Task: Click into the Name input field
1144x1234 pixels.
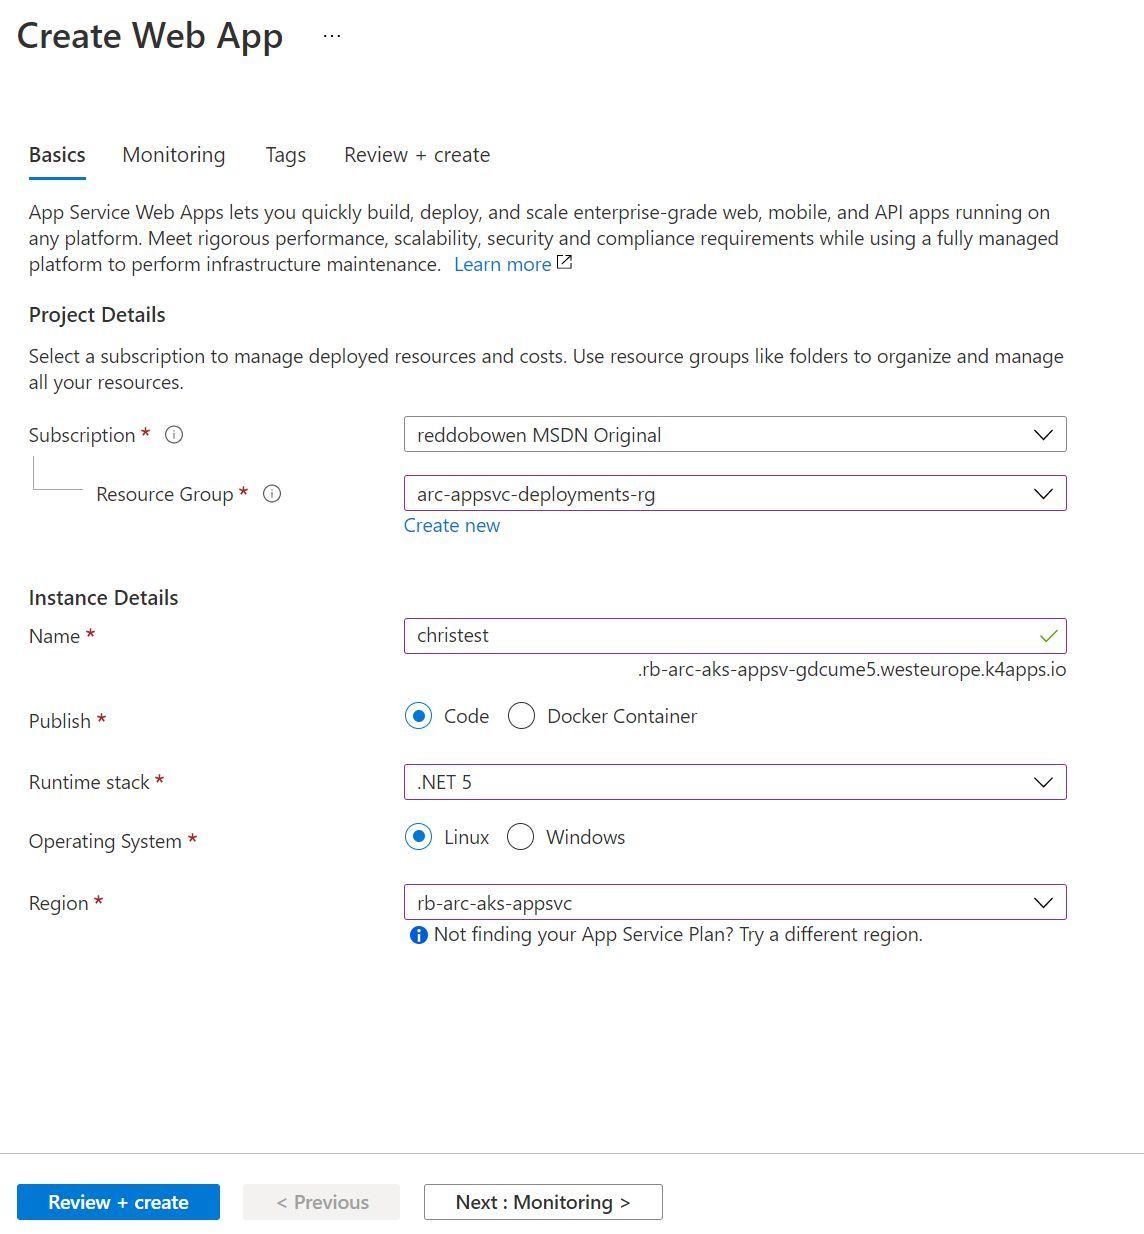Action: click(735, 636)
